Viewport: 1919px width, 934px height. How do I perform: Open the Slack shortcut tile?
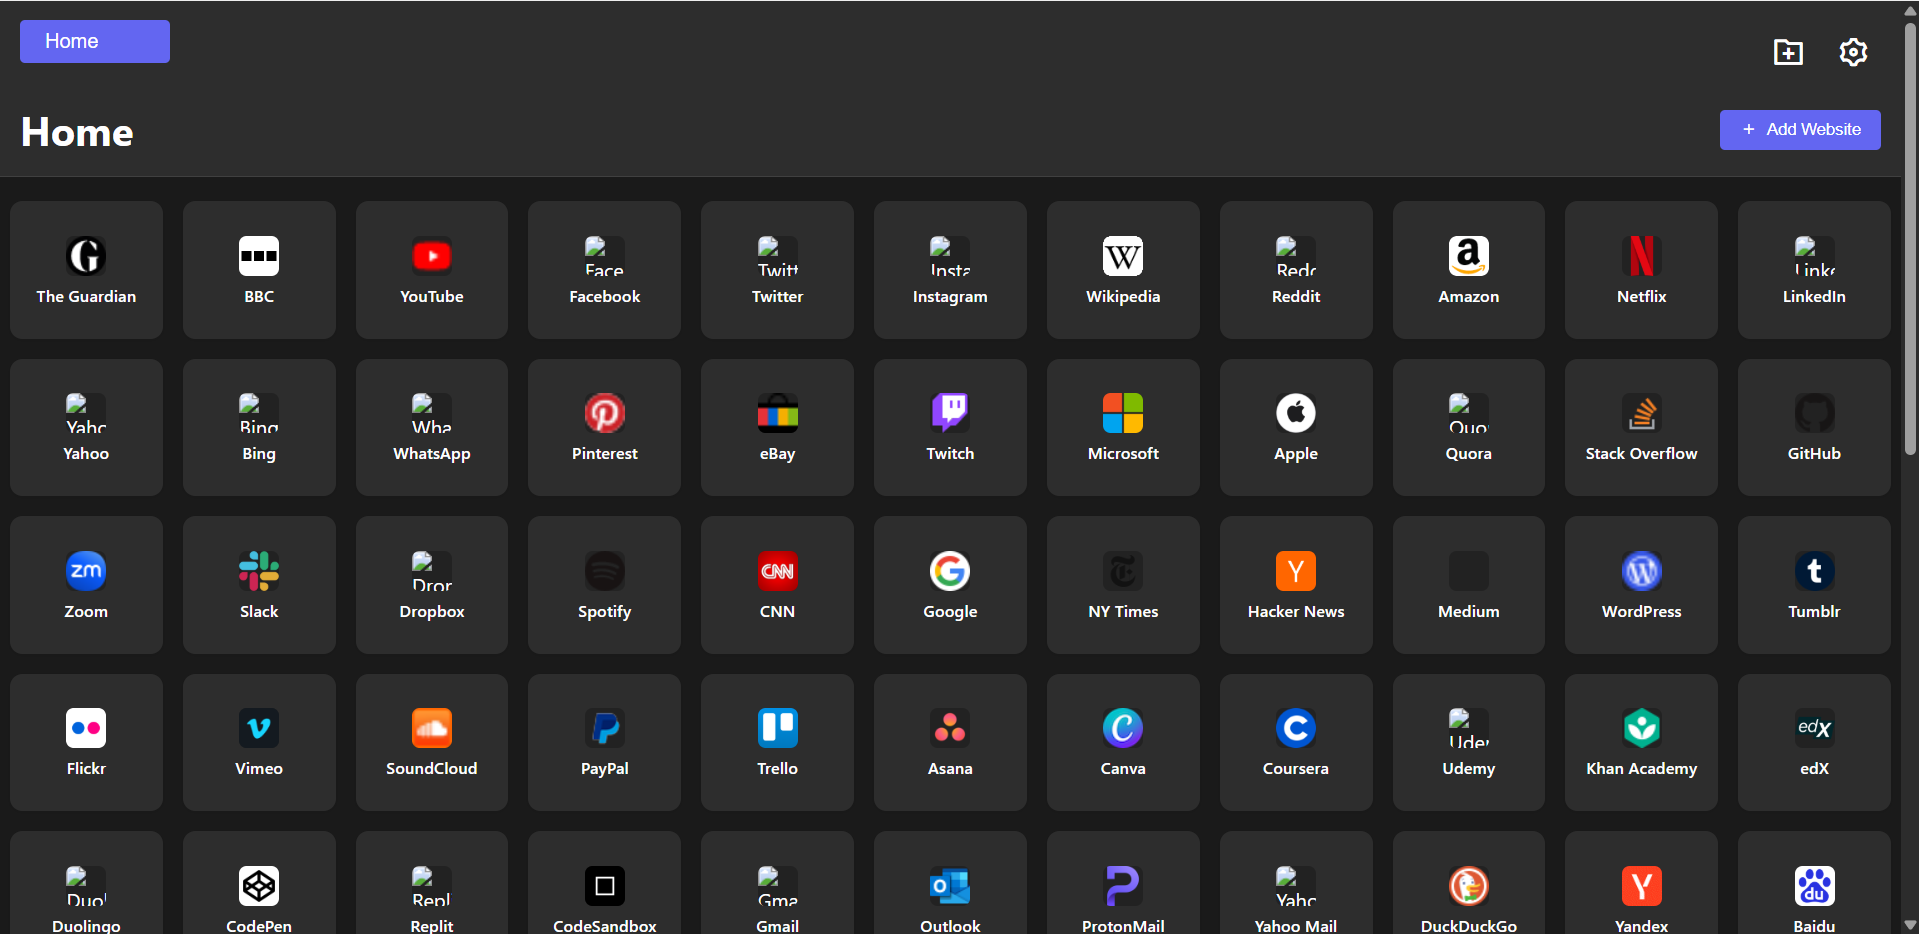pos(259,585)
